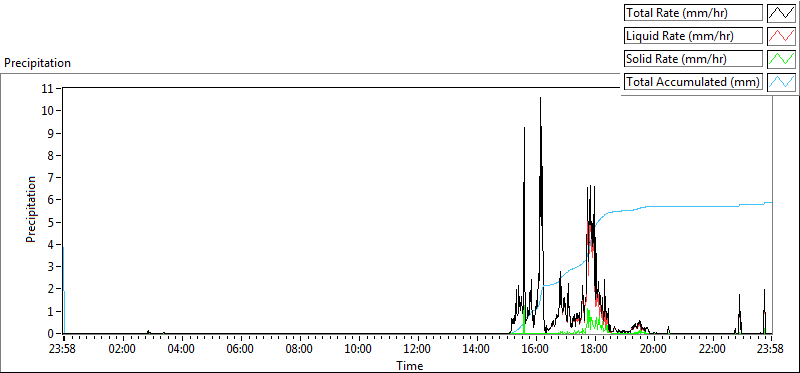Click the Precipitation chart title
This screenshot has height=373, width=800.
37,63
